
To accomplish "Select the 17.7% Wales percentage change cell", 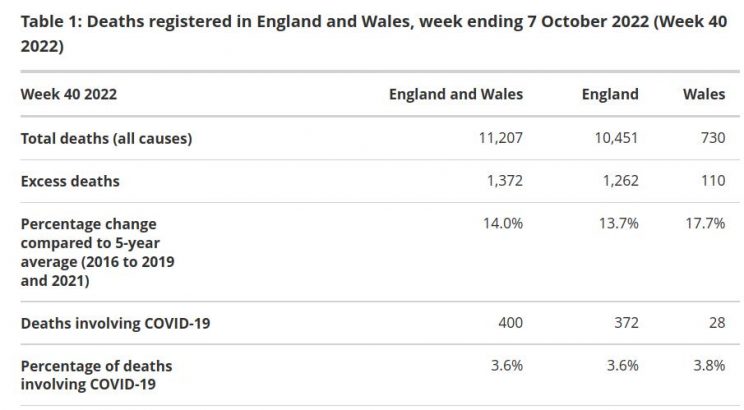I will tap(705, 224).
